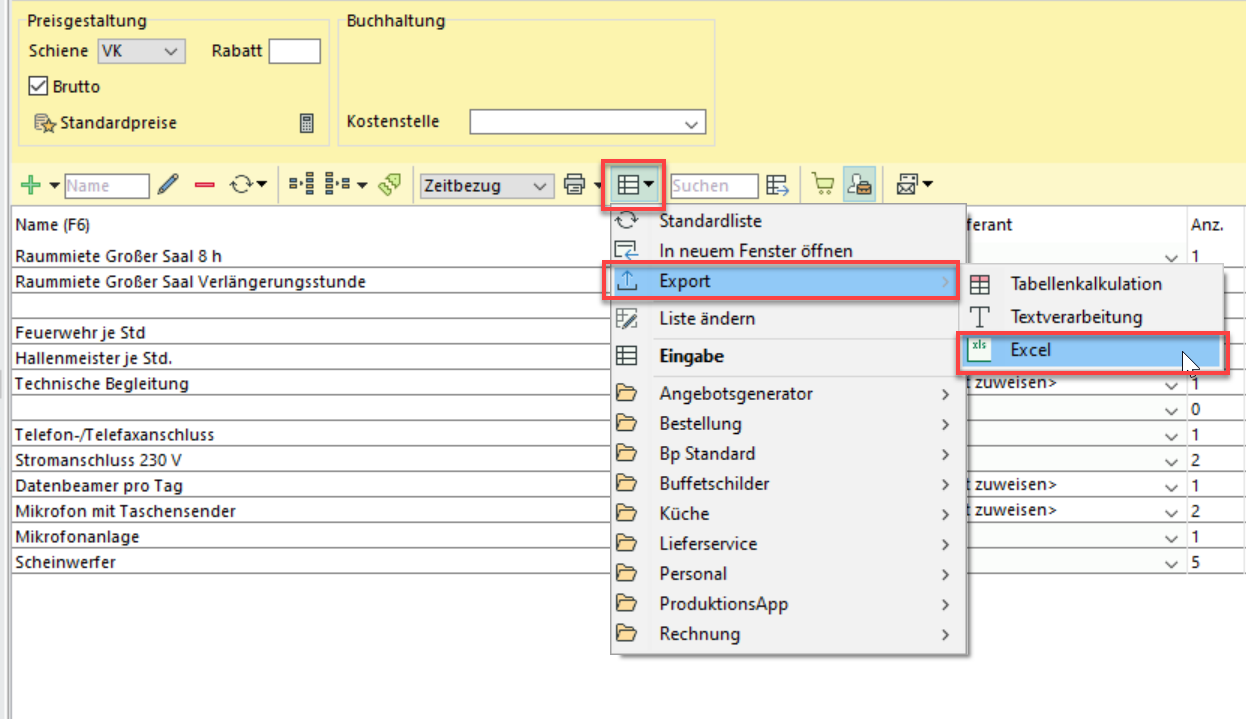
Task: Click the pencil edit icon
Action: [168, 185]
